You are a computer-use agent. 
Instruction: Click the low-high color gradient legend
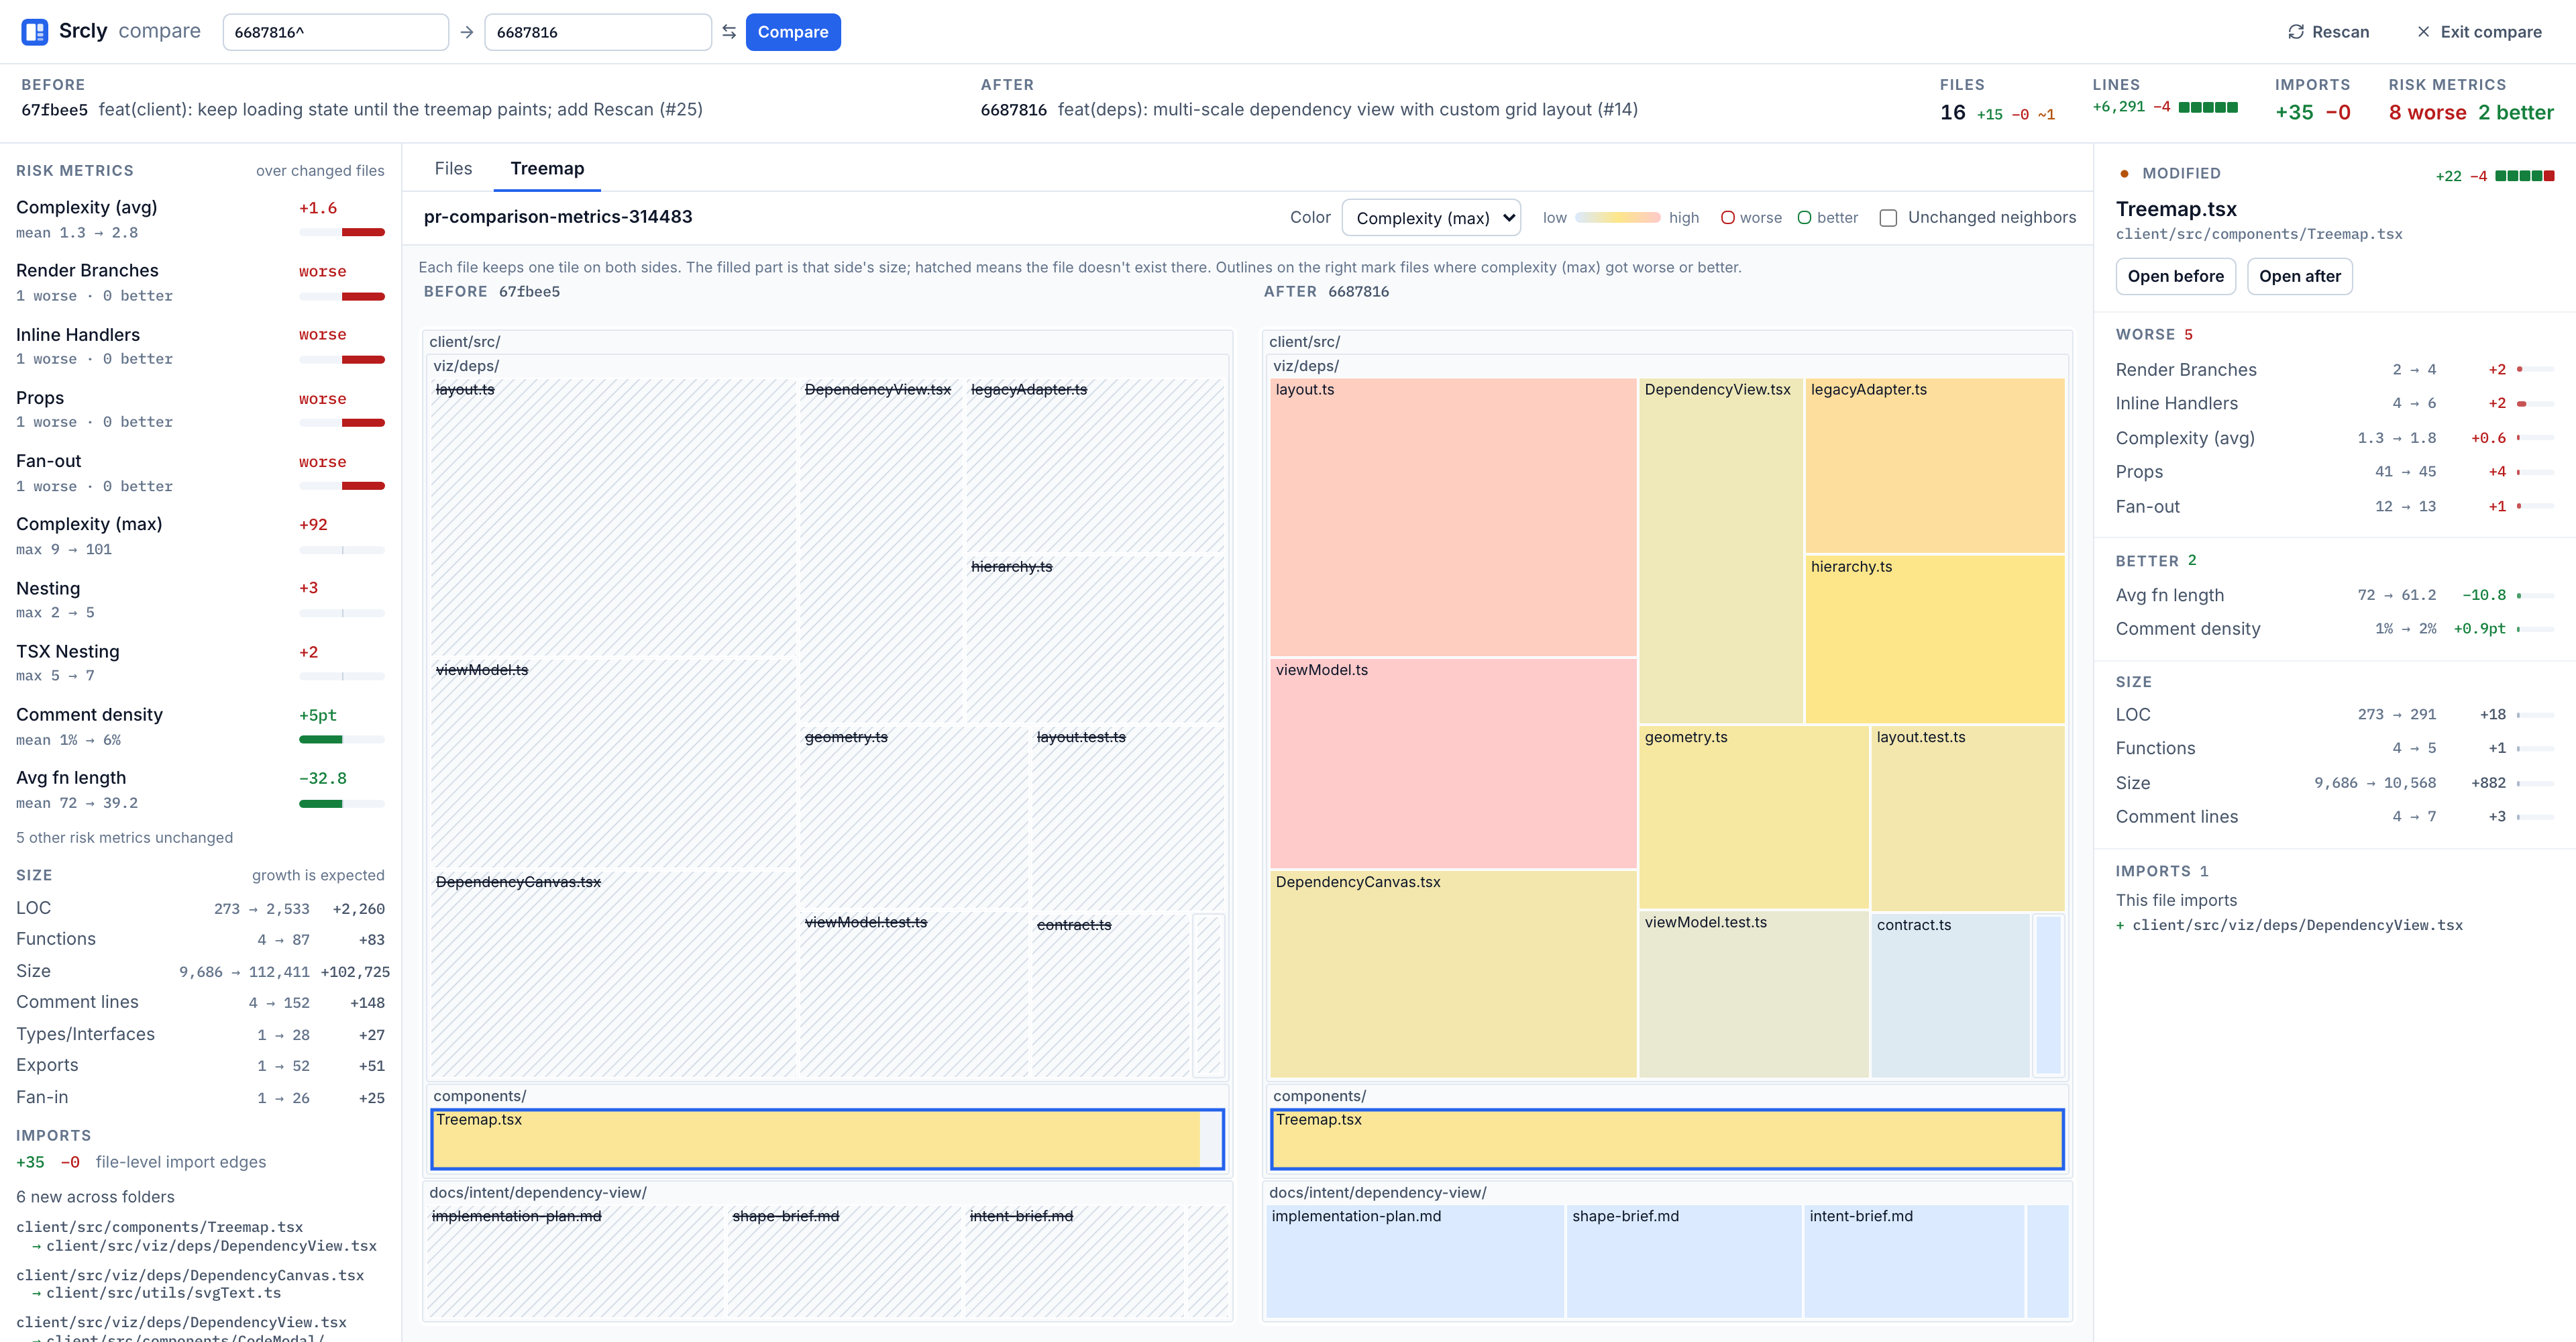(1617, 218)
